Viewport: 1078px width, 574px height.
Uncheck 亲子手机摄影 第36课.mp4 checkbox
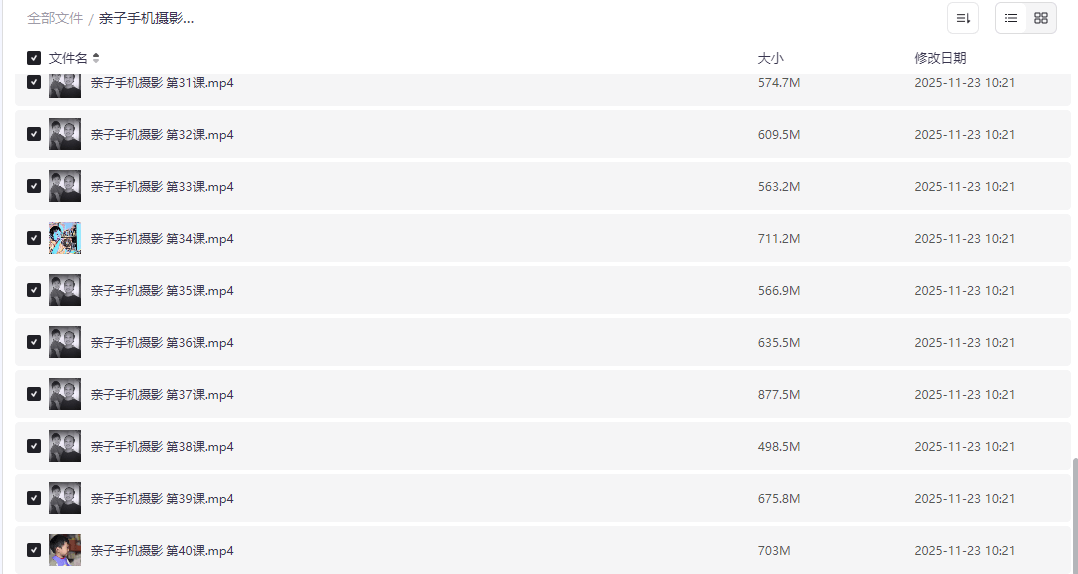(x=34, y=342)
